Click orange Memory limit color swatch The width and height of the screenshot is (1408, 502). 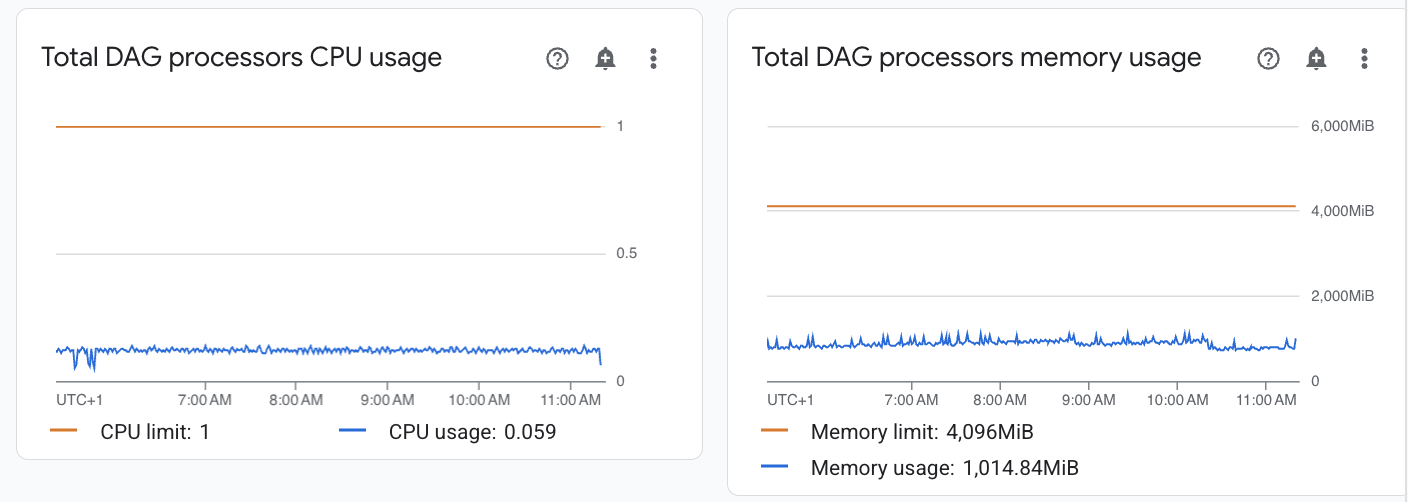(774, 432)
